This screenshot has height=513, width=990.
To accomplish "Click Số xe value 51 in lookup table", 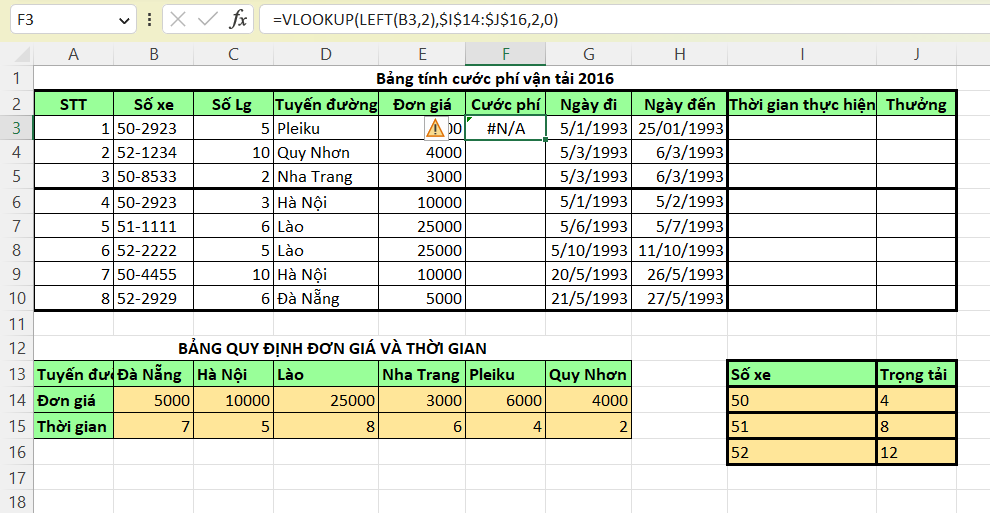I will (802, 426).
